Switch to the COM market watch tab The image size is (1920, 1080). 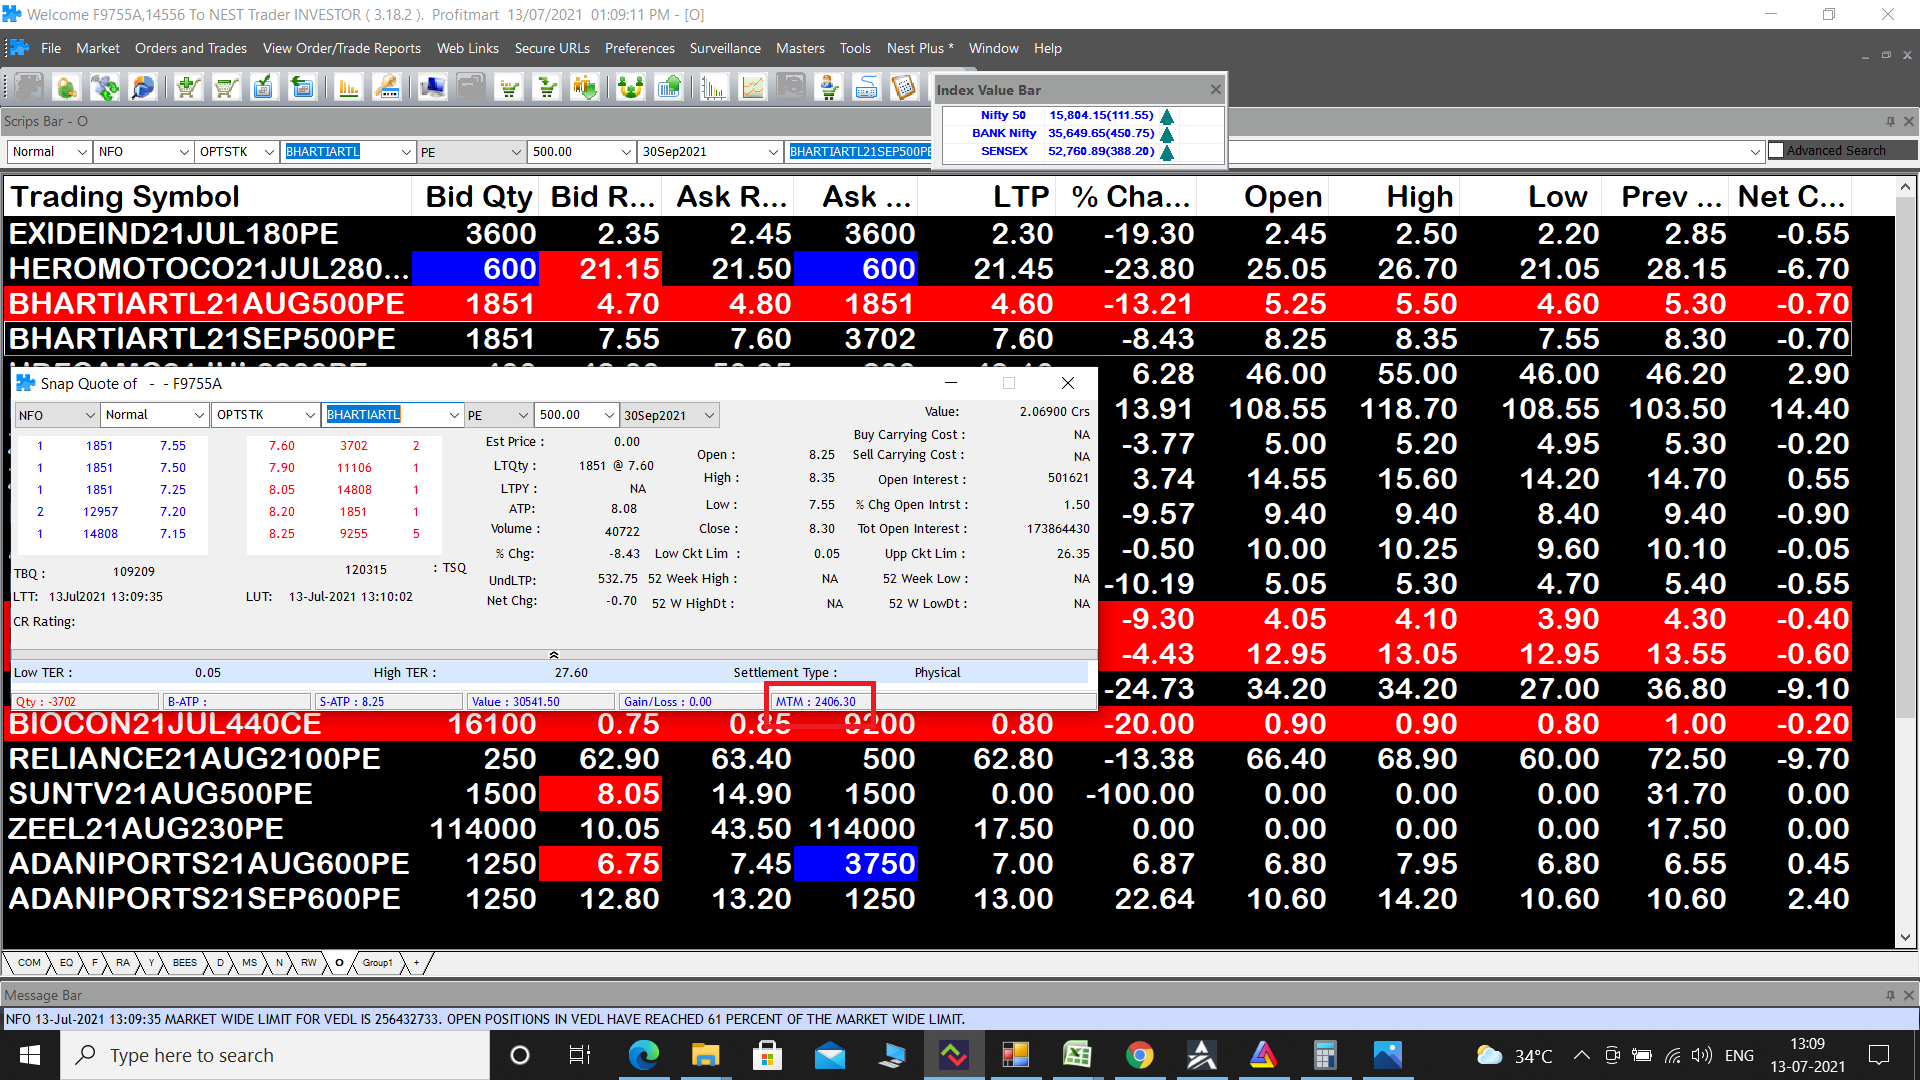[29, 963]
